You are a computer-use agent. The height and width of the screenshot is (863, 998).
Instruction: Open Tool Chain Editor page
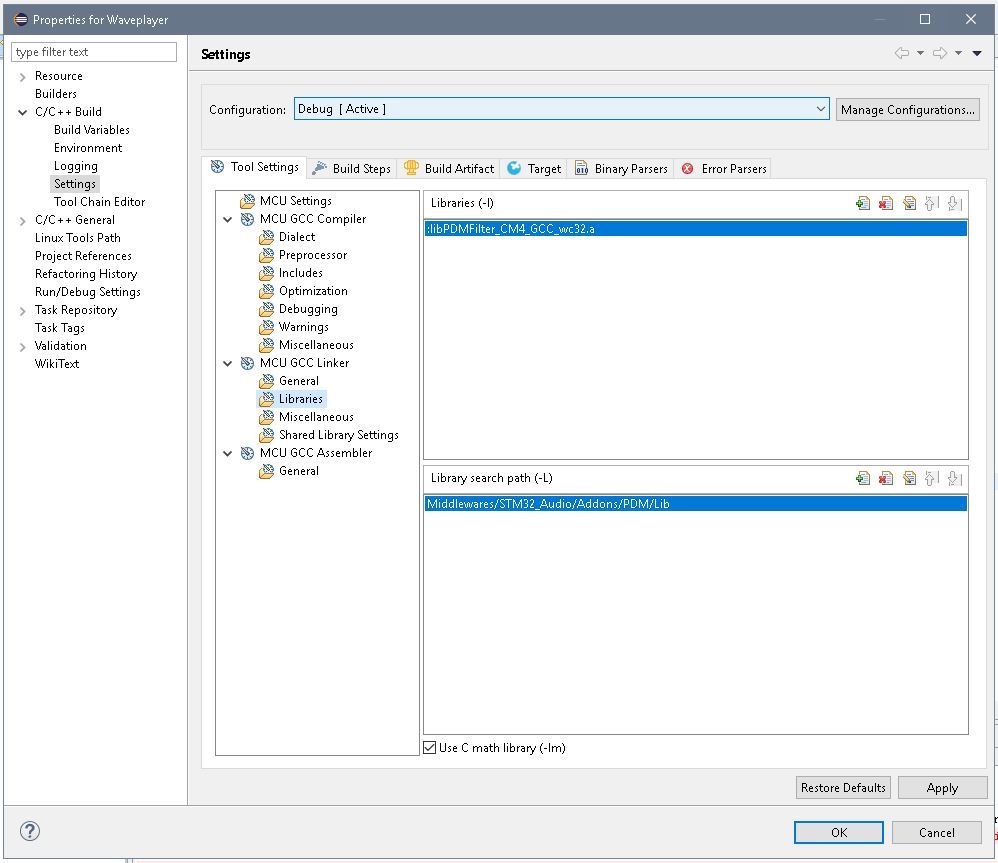tap(99, 202)
